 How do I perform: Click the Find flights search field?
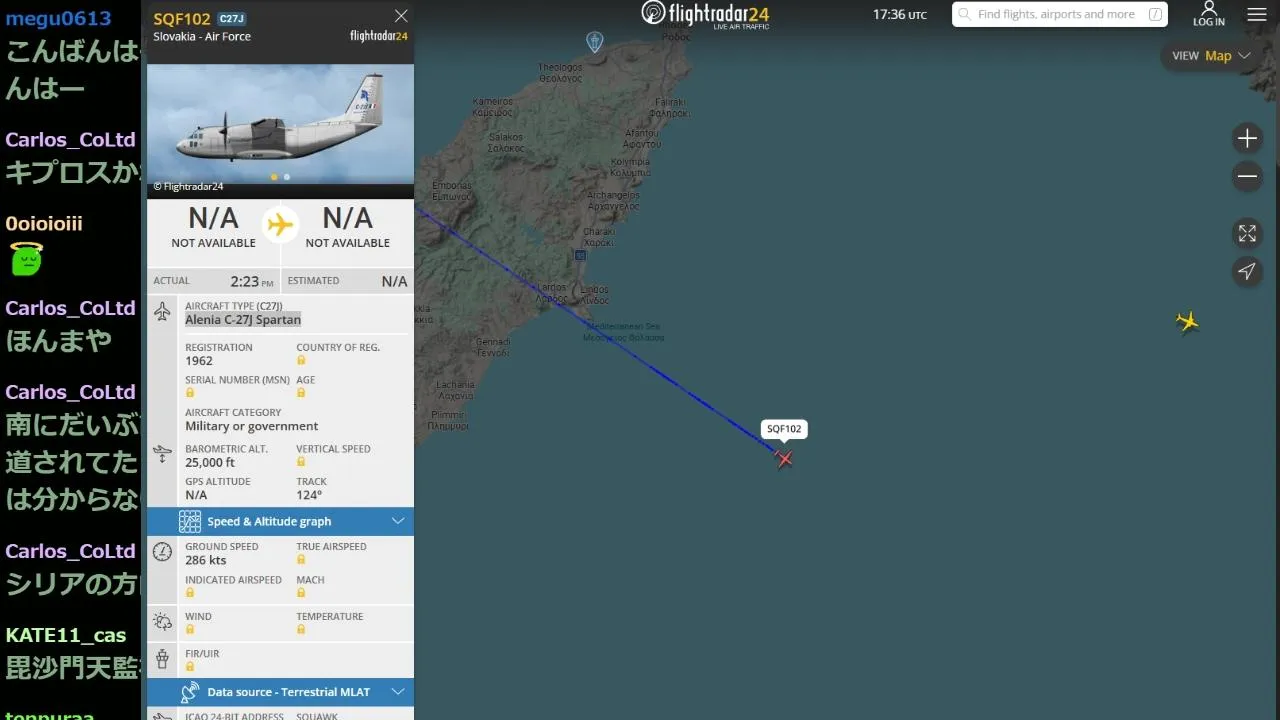[1060, 14]
